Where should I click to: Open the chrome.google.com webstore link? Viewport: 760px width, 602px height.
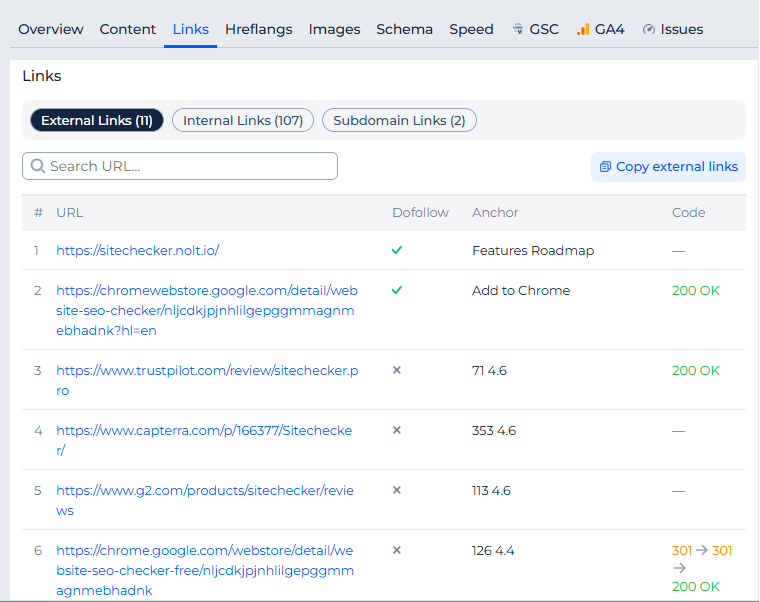click(x=205, y=570)
